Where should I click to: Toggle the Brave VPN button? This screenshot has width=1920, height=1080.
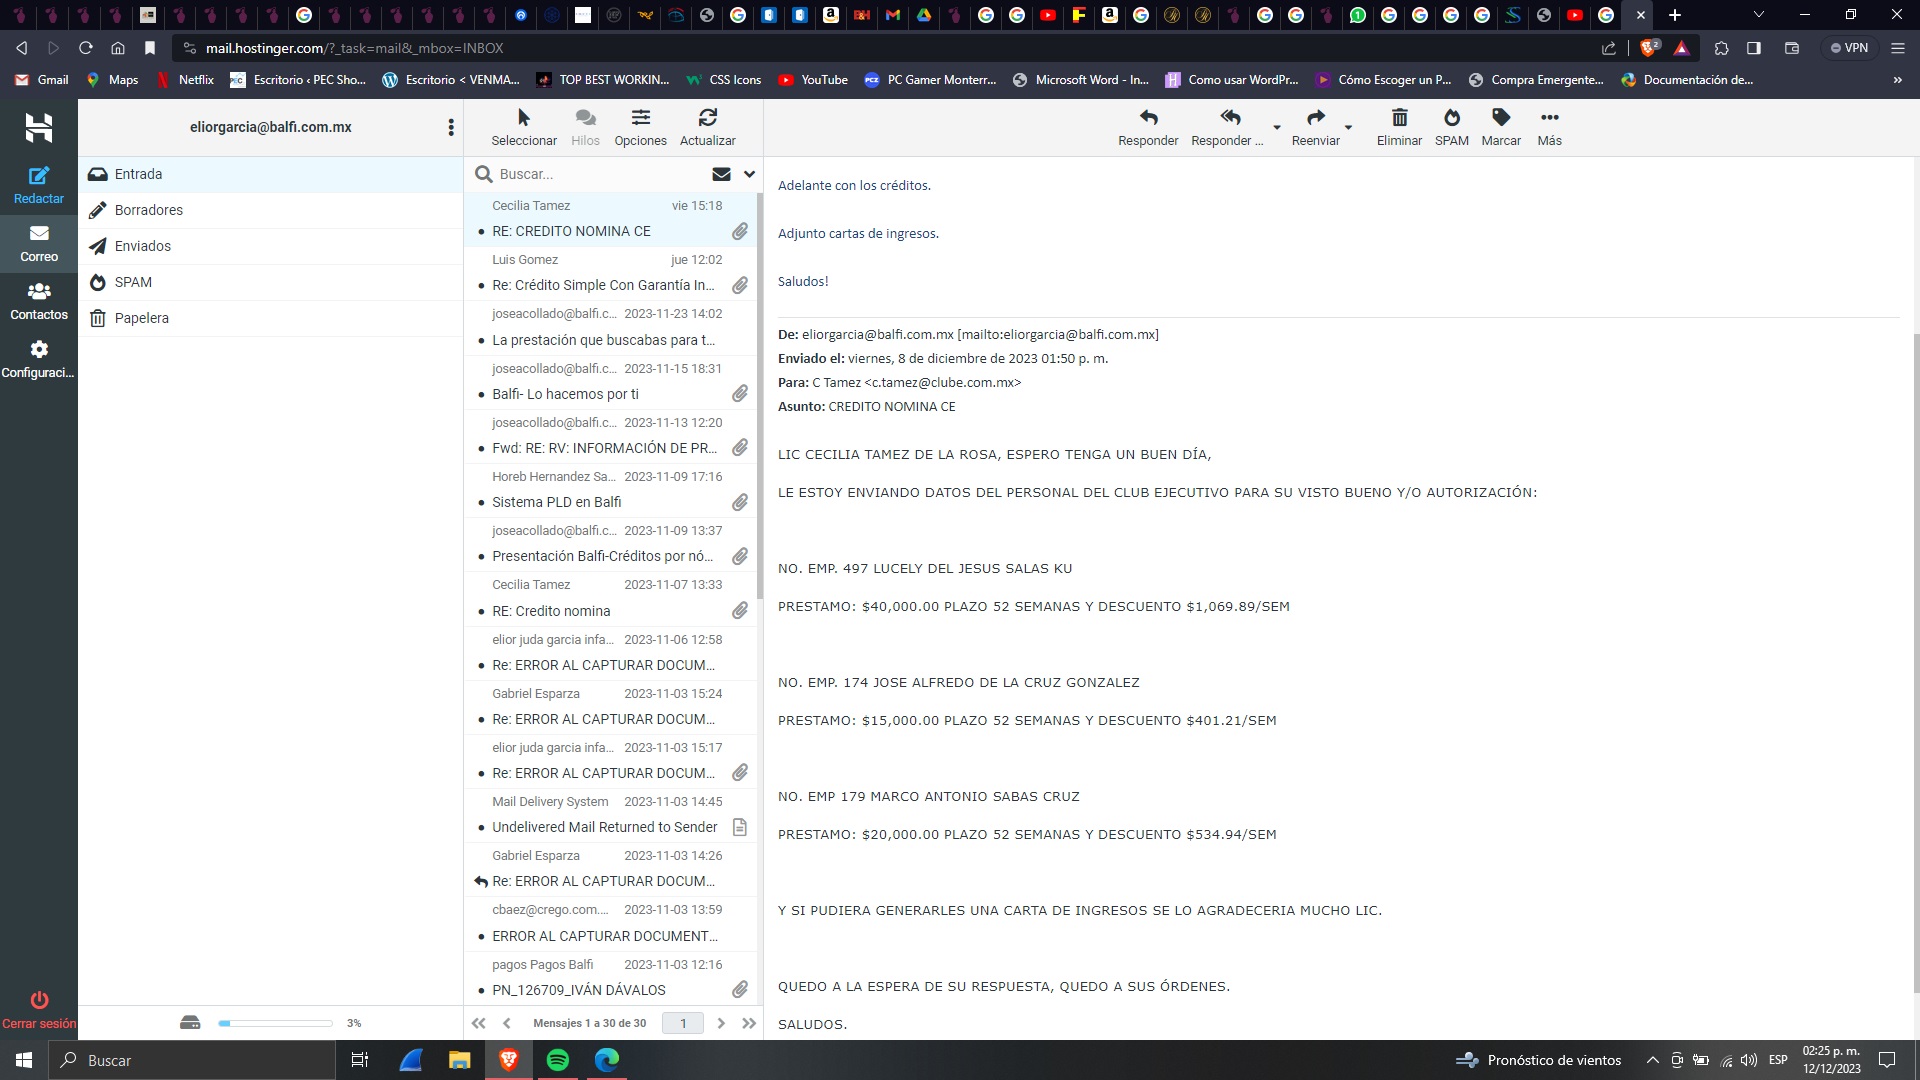tap(1849, 48)
